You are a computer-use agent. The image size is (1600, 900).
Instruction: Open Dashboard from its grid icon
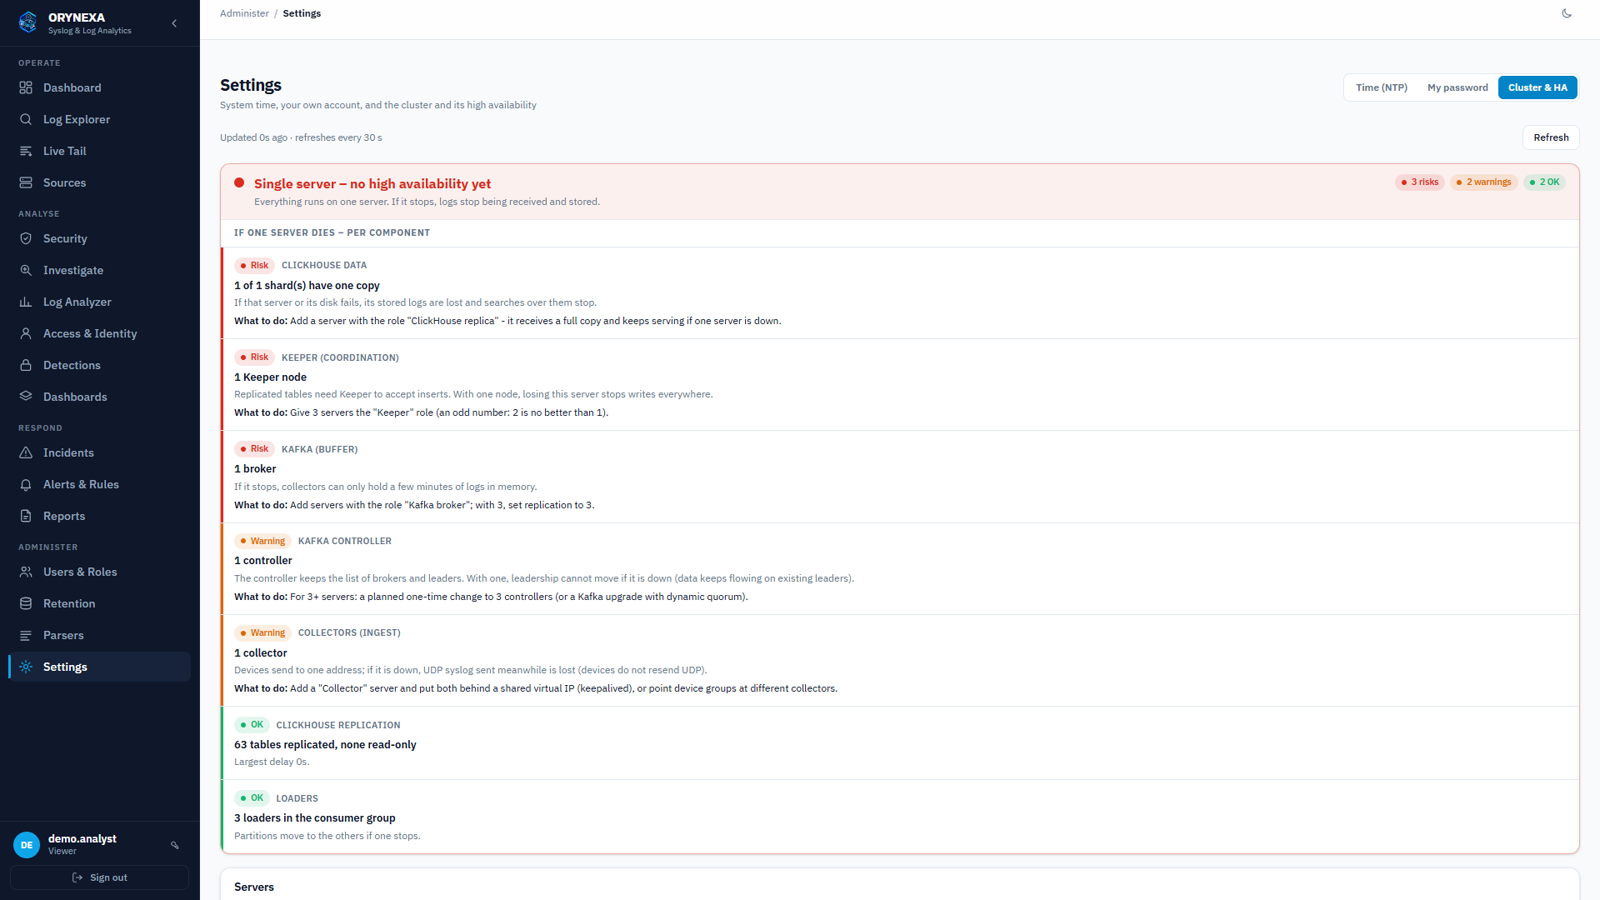pyautogui.click(x=26, y=88)
